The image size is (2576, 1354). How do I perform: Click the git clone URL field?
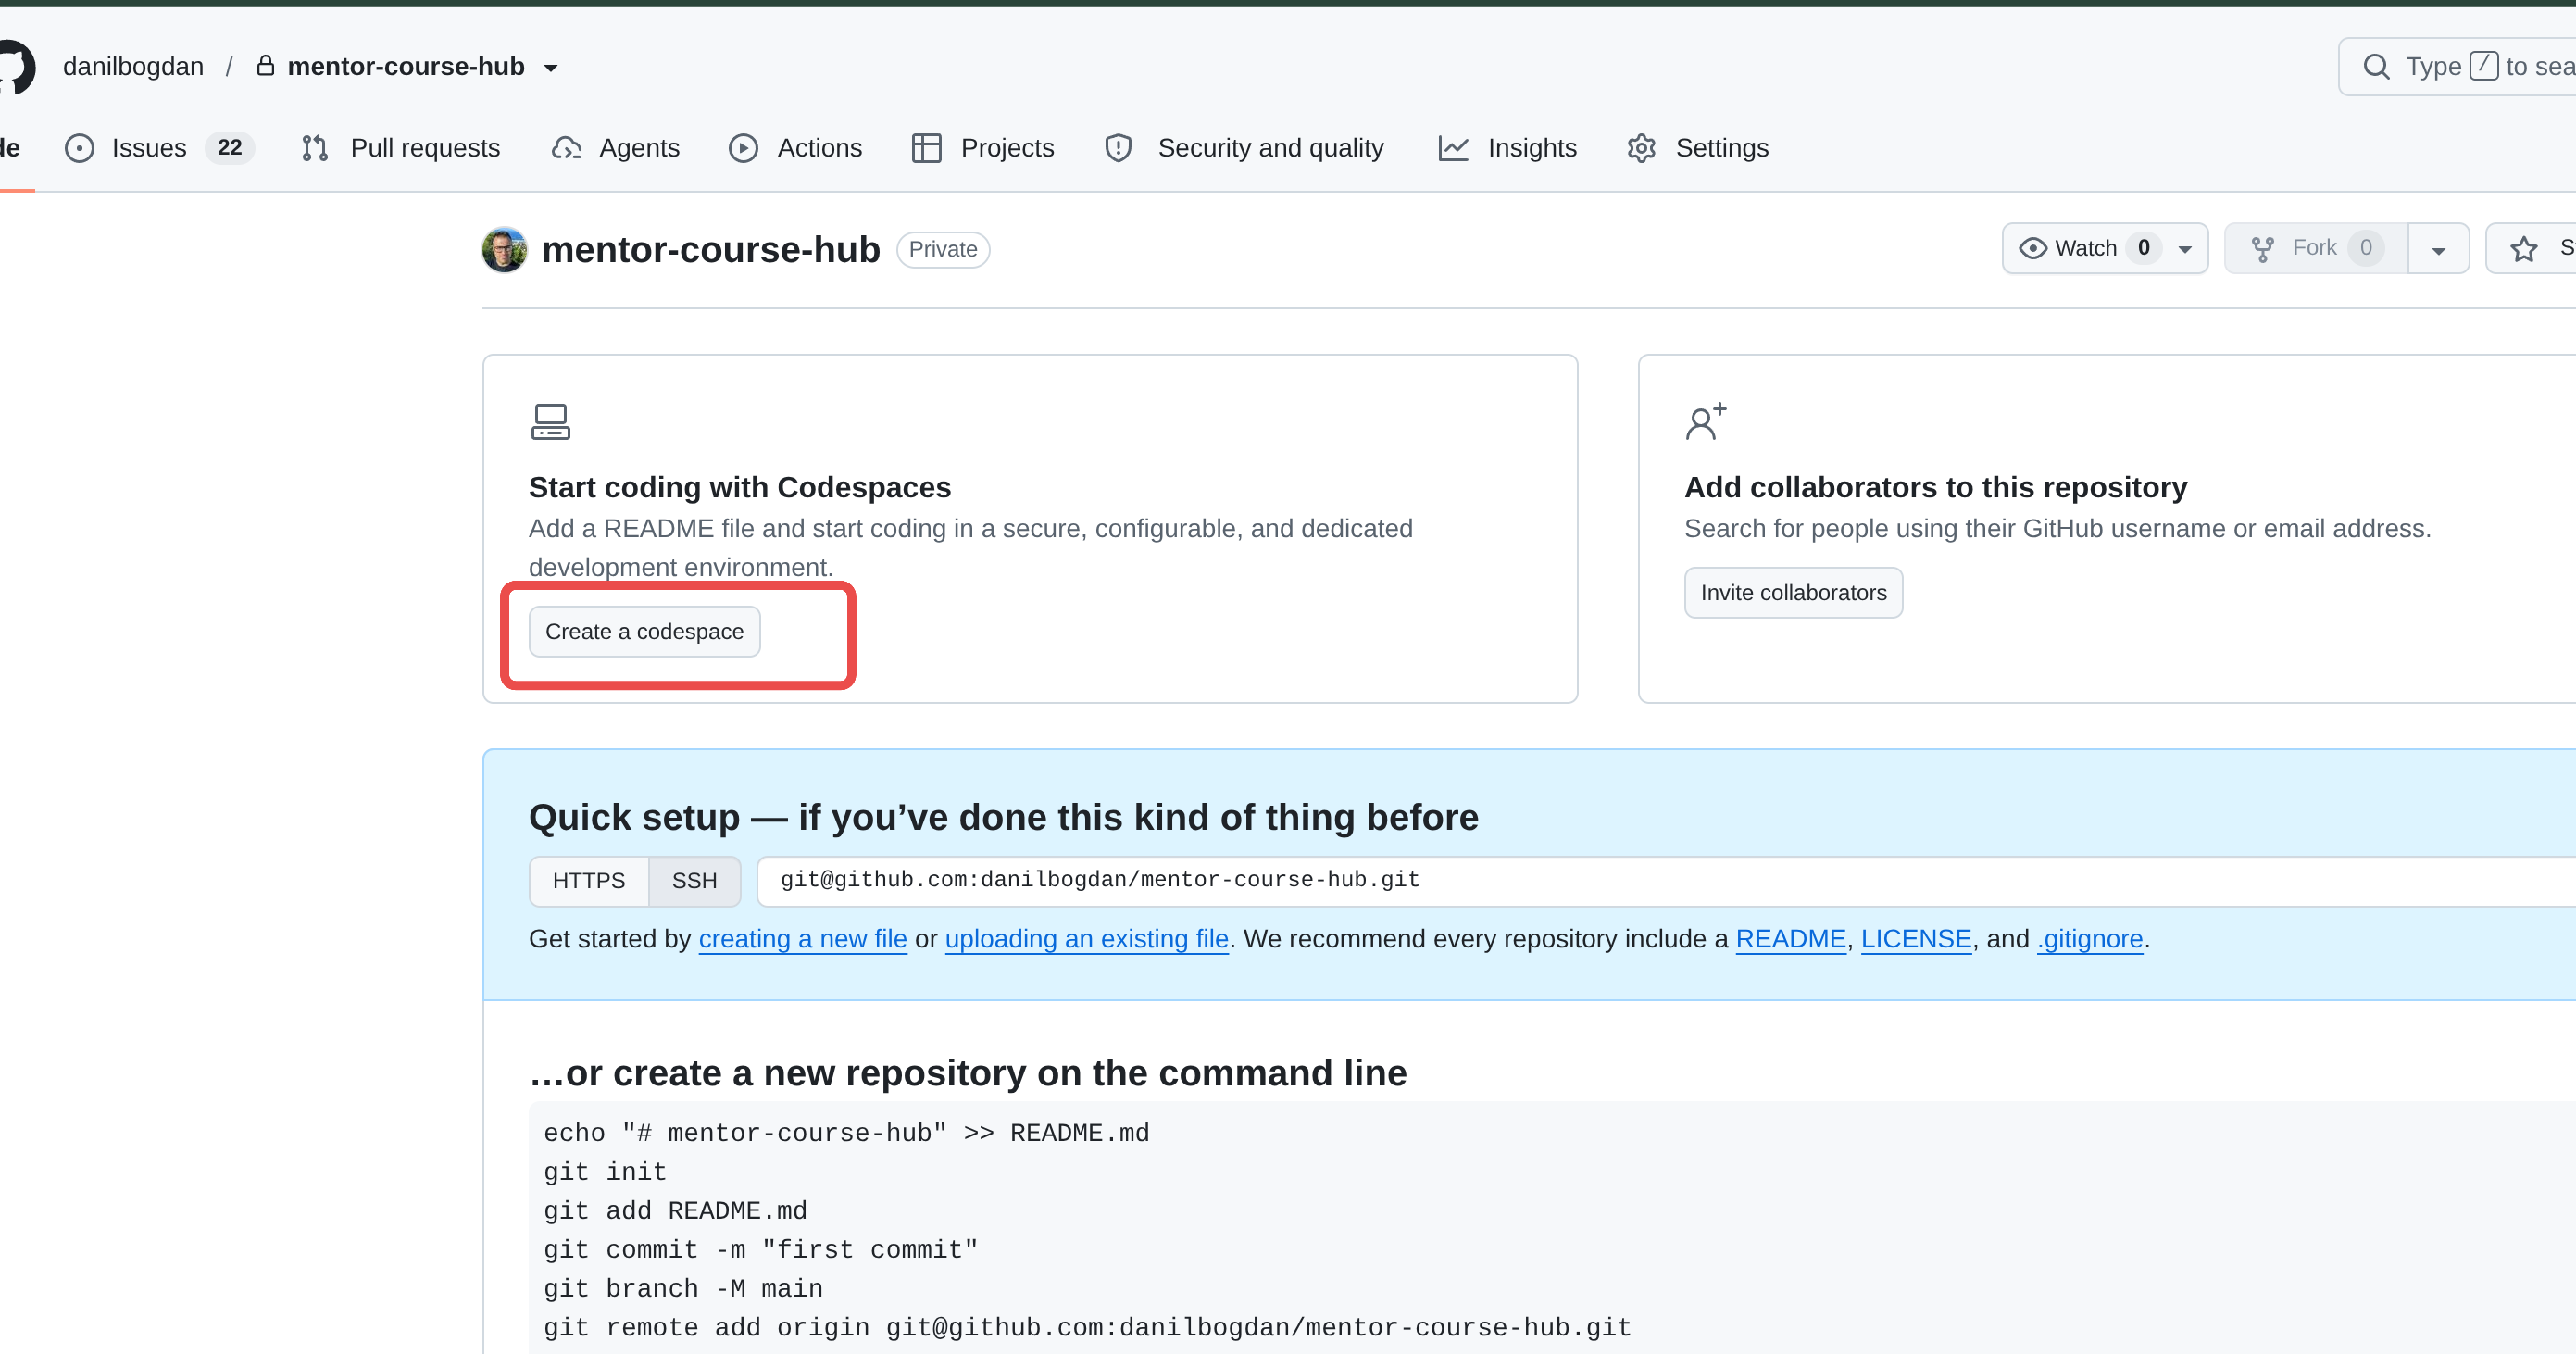[x=1666, y=881]
